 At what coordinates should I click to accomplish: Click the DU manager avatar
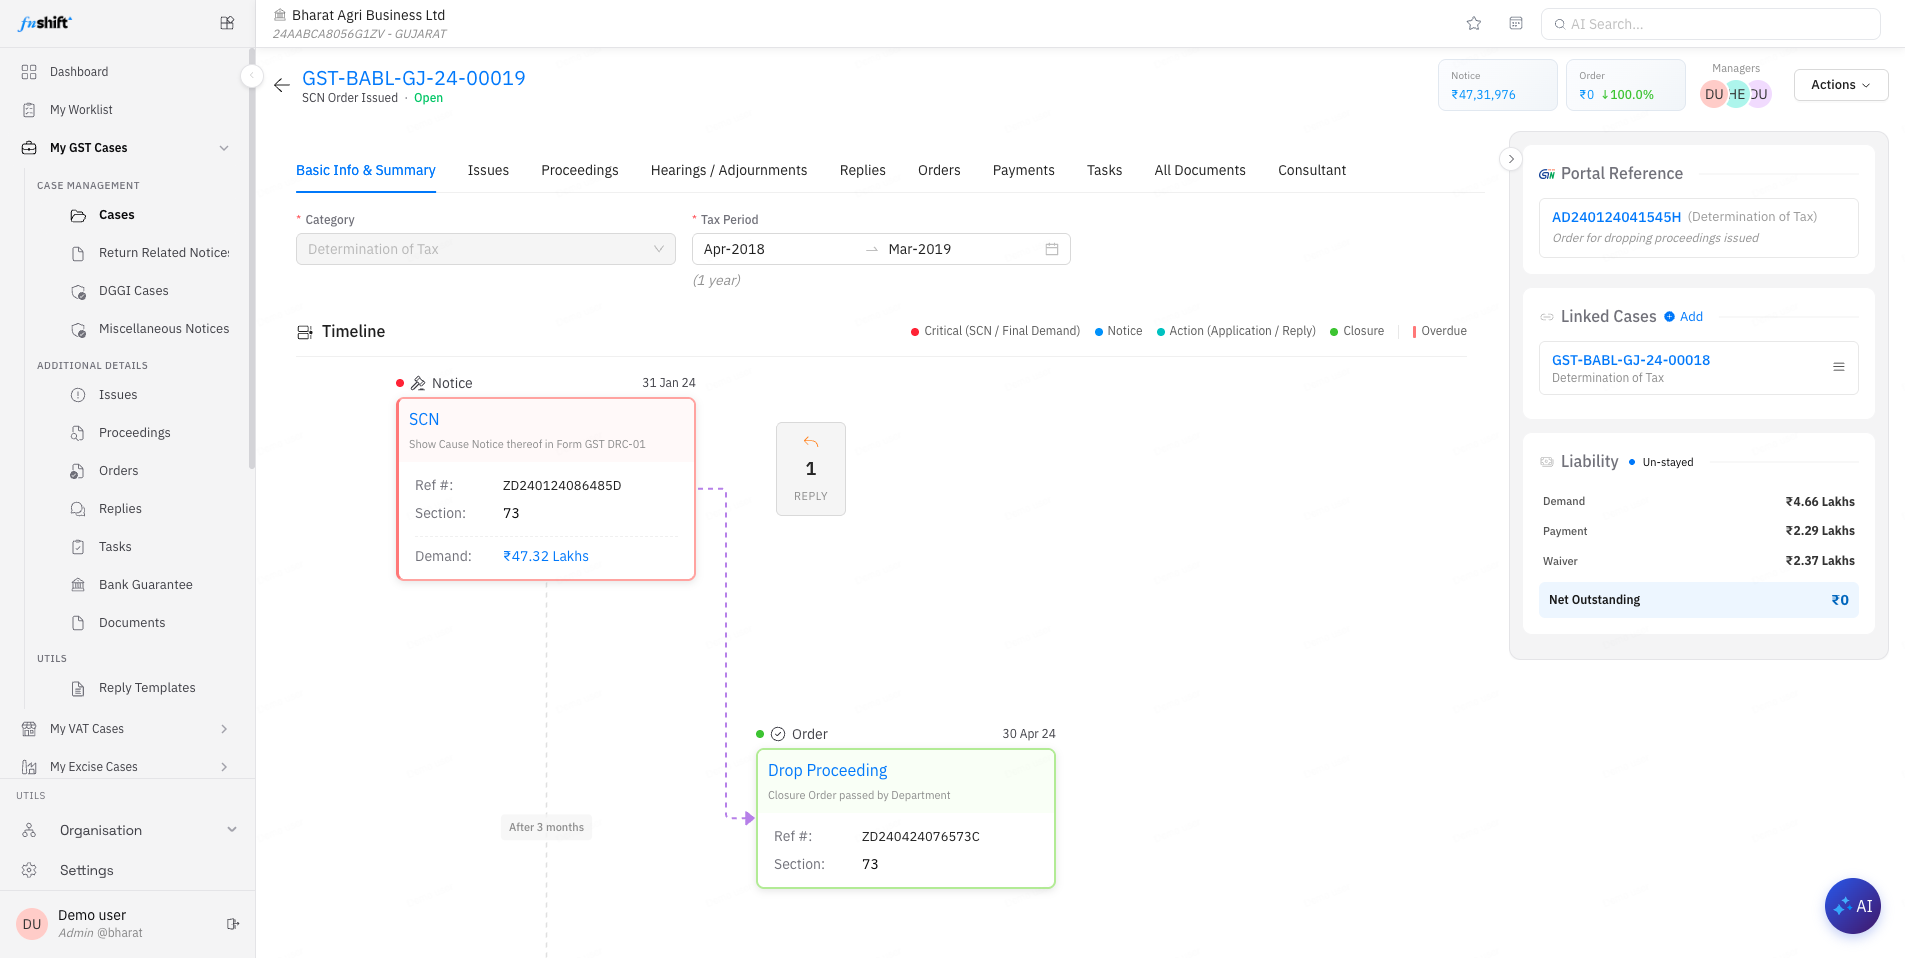point(1714,94)
